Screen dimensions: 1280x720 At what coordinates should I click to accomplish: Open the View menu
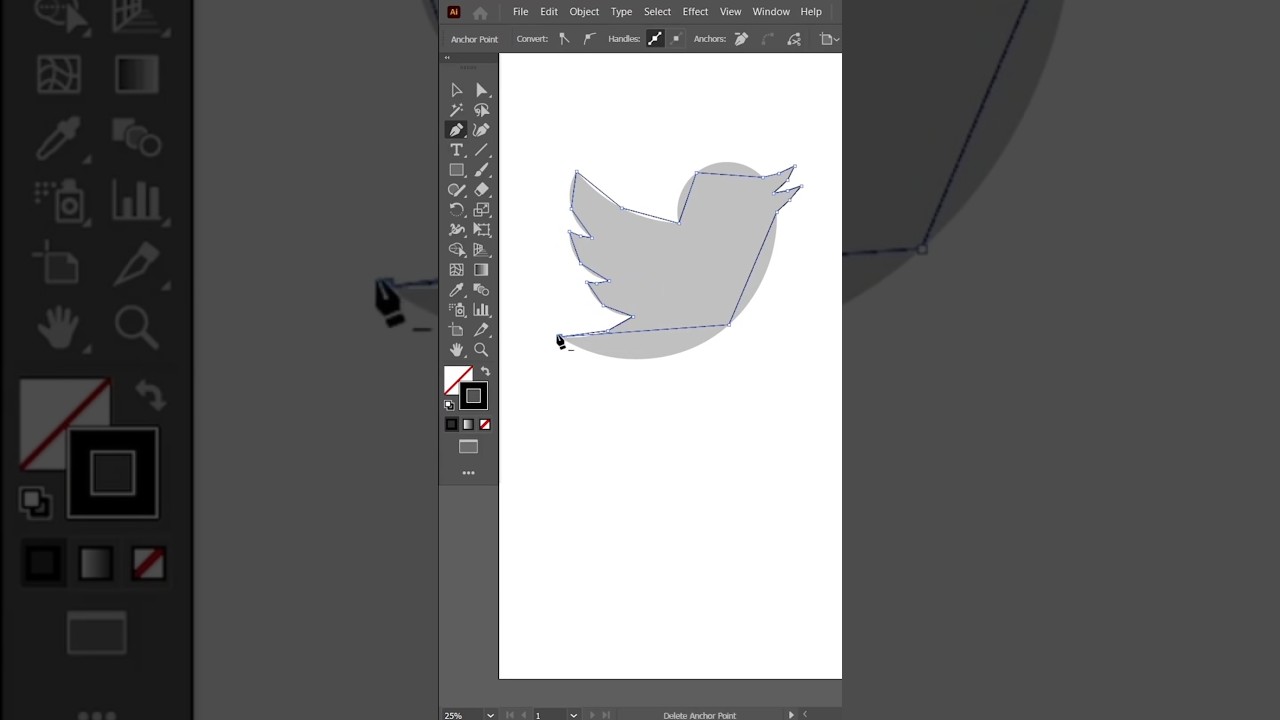tap(730, 12)
